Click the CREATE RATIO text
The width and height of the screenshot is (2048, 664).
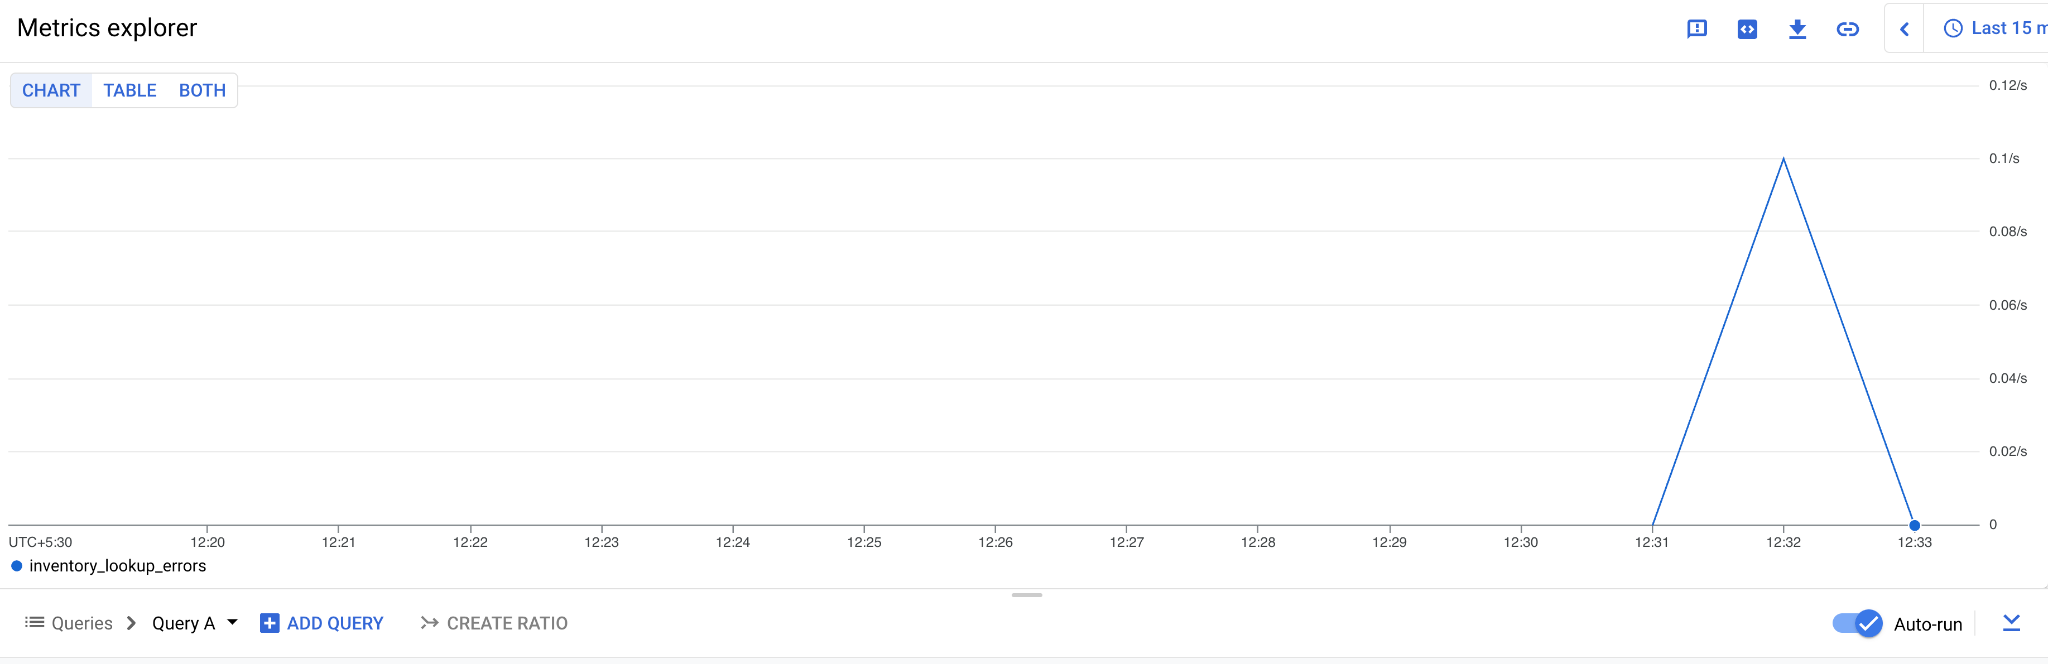click(x=507, y=623)
